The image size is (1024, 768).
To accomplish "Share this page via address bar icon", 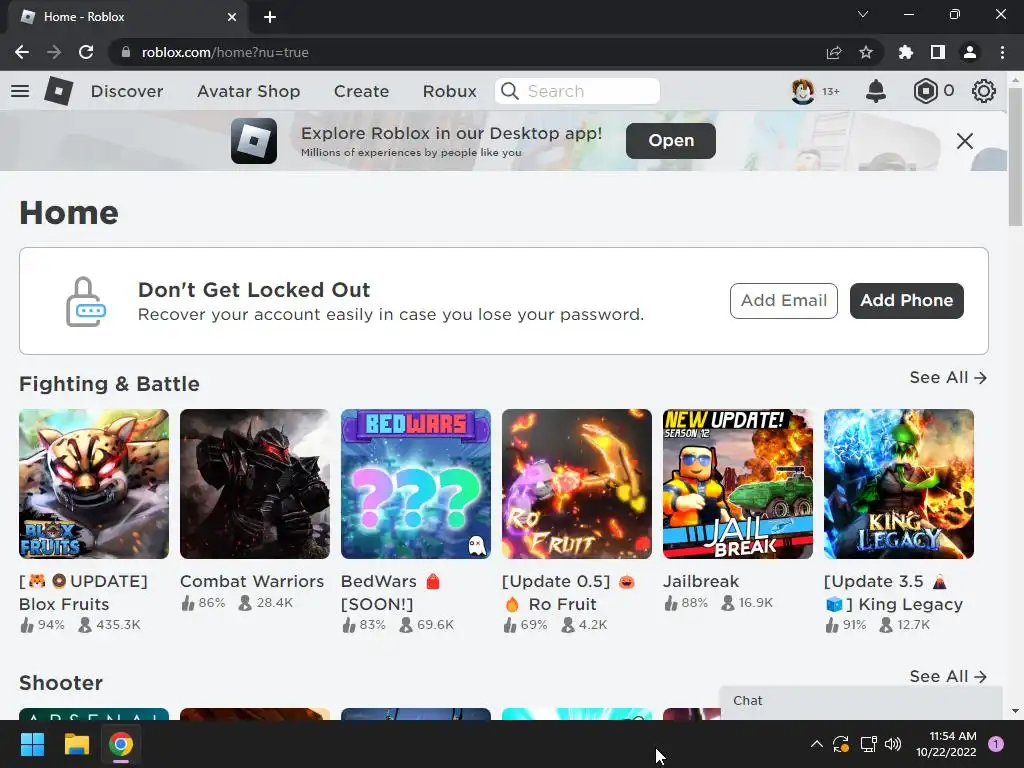I will (834, 52).
